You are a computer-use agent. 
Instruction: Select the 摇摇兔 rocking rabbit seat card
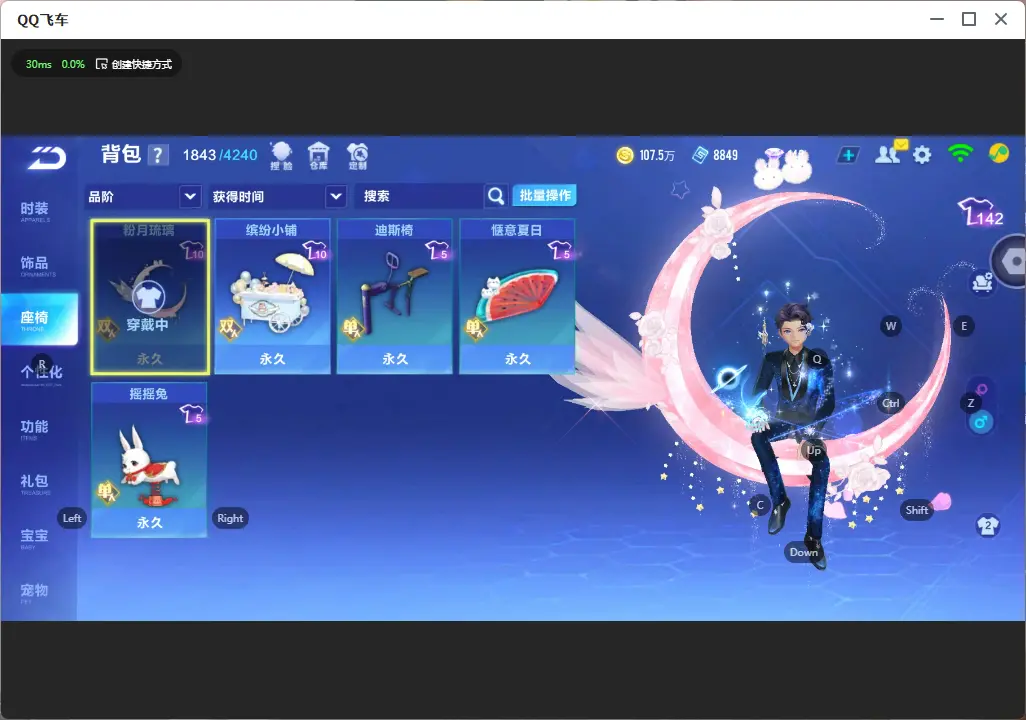point(149,460)
